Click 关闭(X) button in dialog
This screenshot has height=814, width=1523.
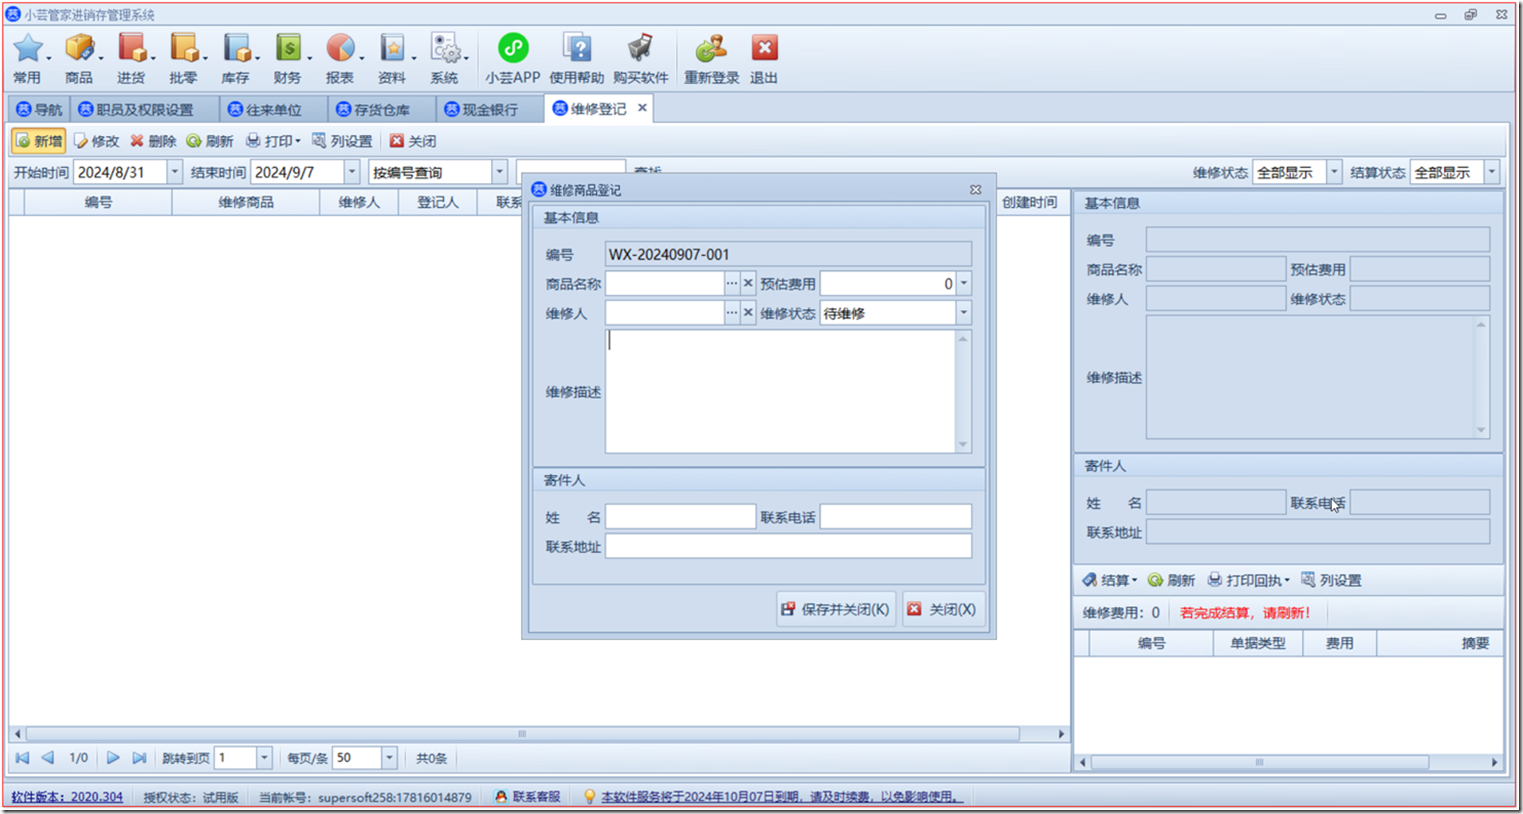pyautogui.click(x=941, y=609)
